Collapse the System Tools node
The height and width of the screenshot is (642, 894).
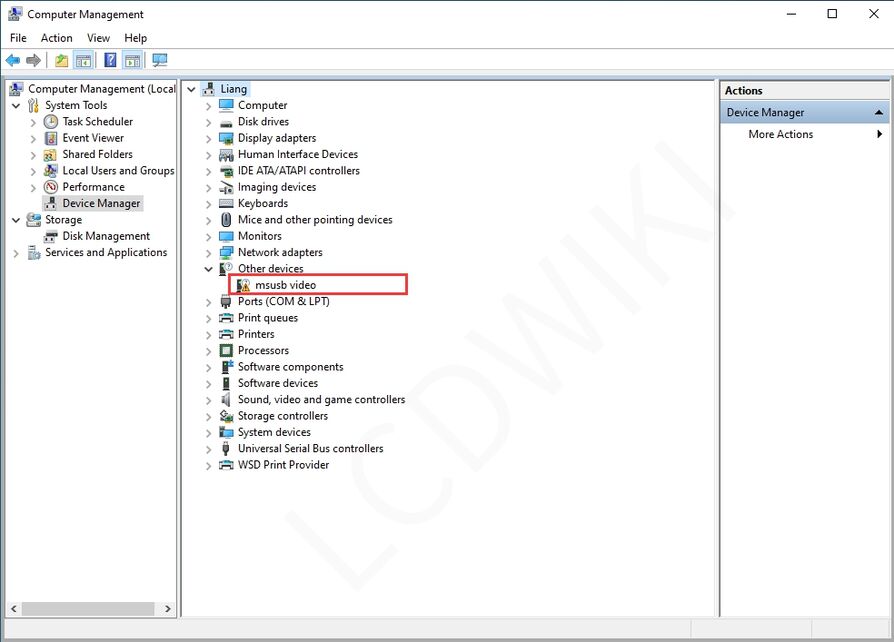pyautogui.click(x=16, y=106)
